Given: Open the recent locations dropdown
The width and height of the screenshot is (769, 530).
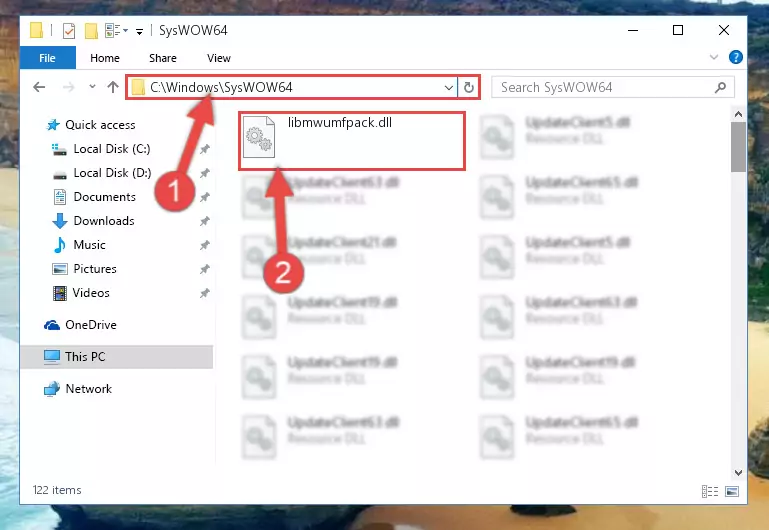Looking at the screenshot, I should click(x=92, y=87).
